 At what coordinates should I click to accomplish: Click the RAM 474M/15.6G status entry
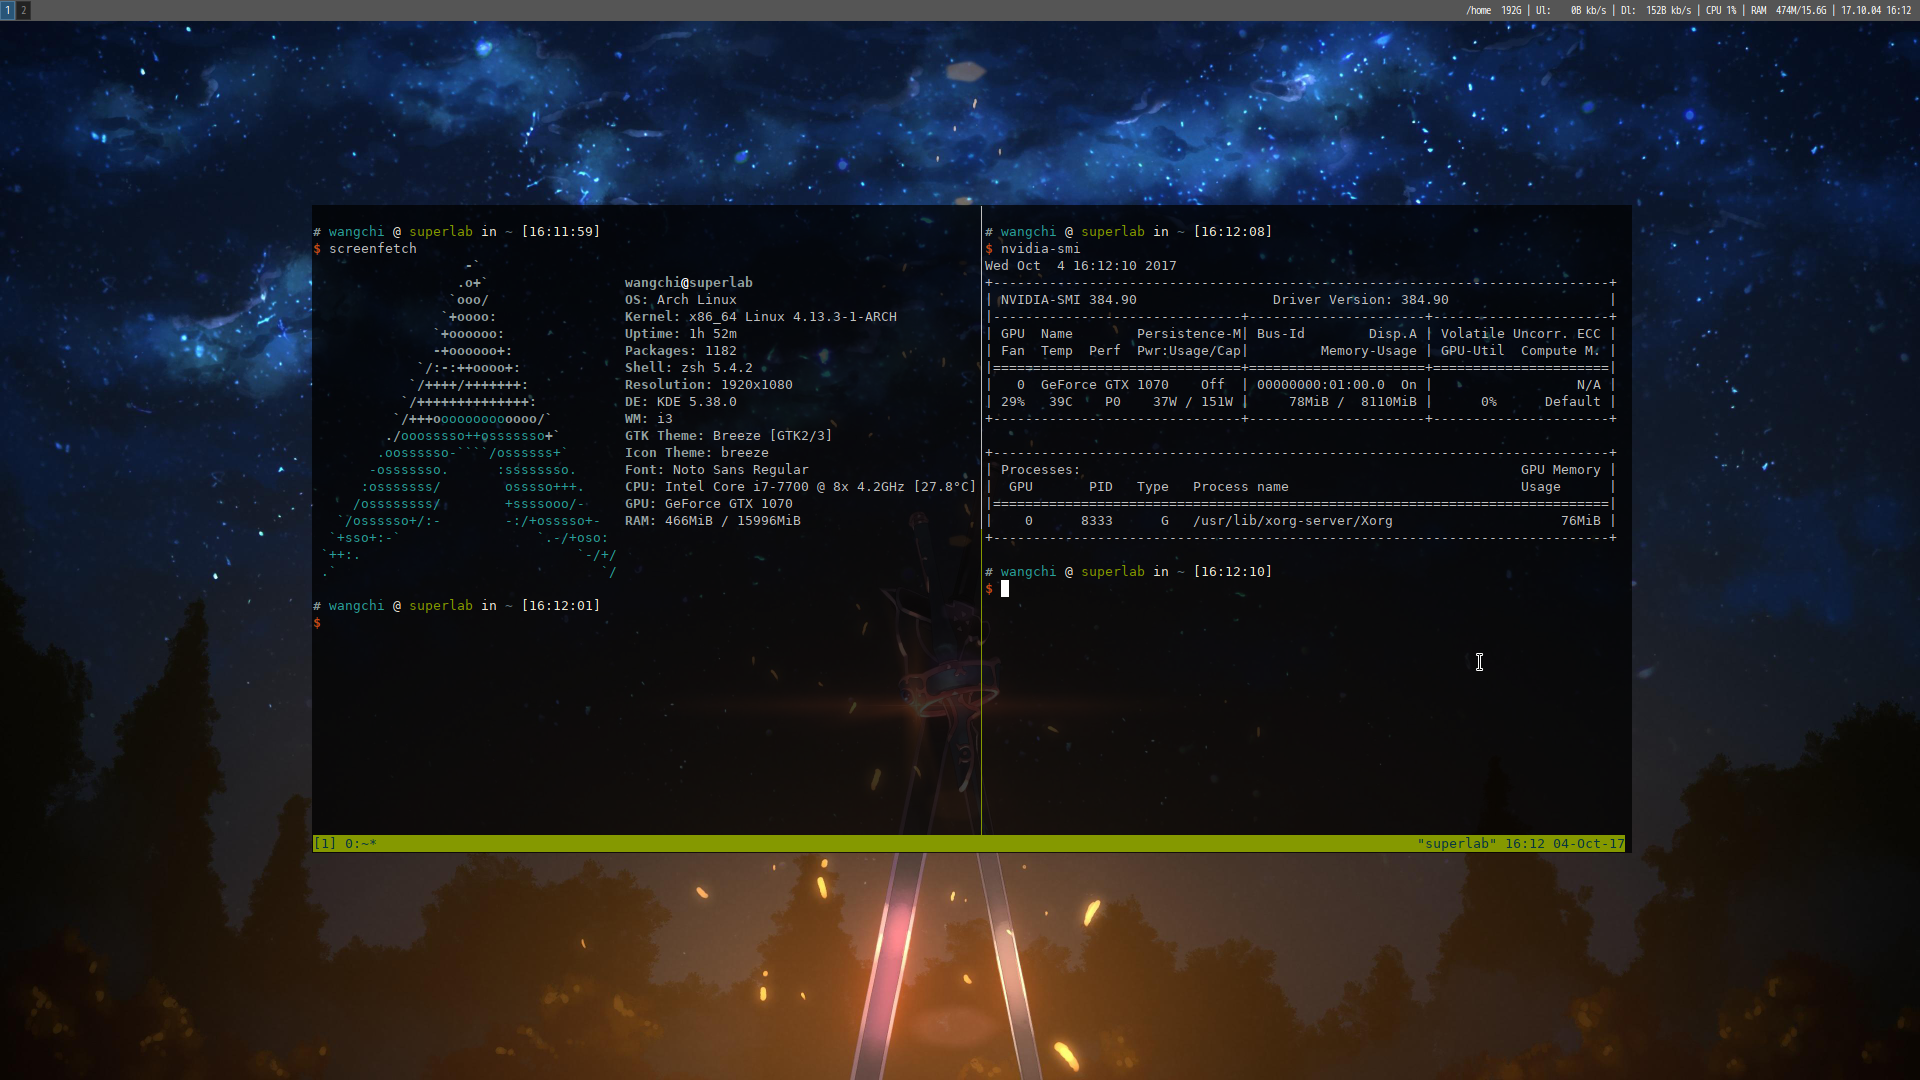(x=1788, y=10)
